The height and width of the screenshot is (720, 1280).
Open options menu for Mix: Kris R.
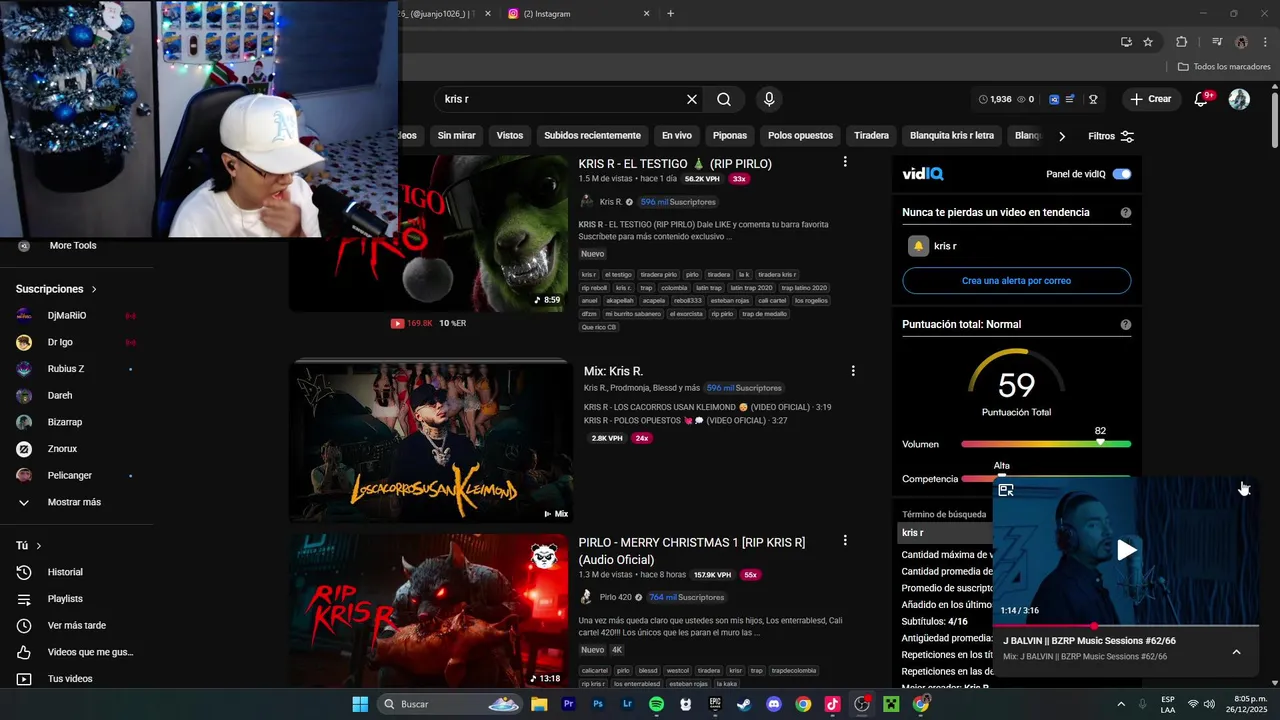[x=853, y=371]
